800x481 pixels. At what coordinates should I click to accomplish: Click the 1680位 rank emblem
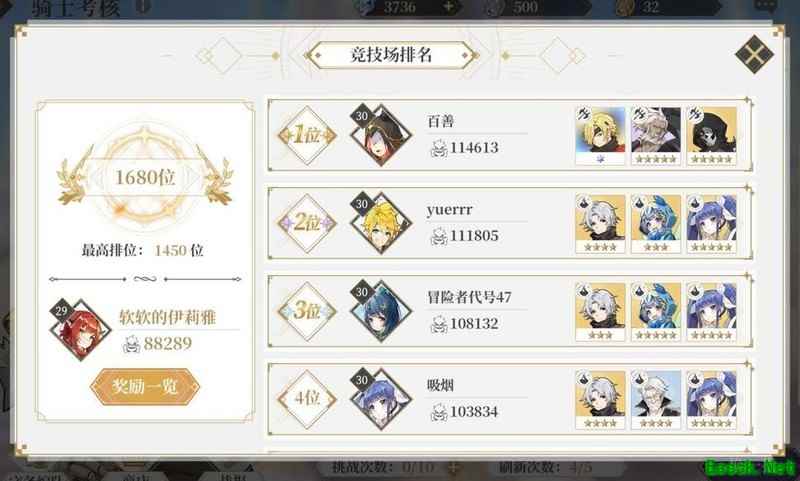[145, 178]
